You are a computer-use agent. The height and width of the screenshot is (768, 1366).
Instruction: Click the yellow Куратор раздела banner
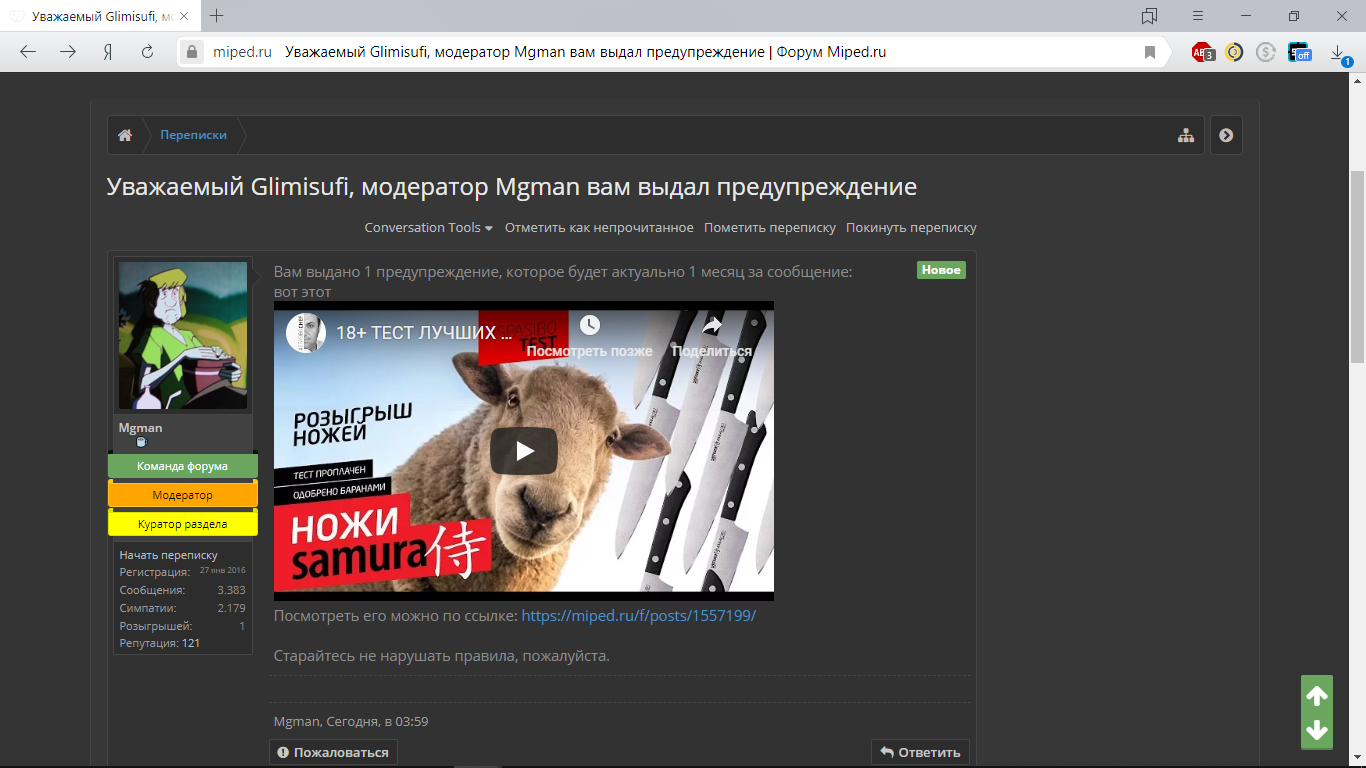pos(183,524)
